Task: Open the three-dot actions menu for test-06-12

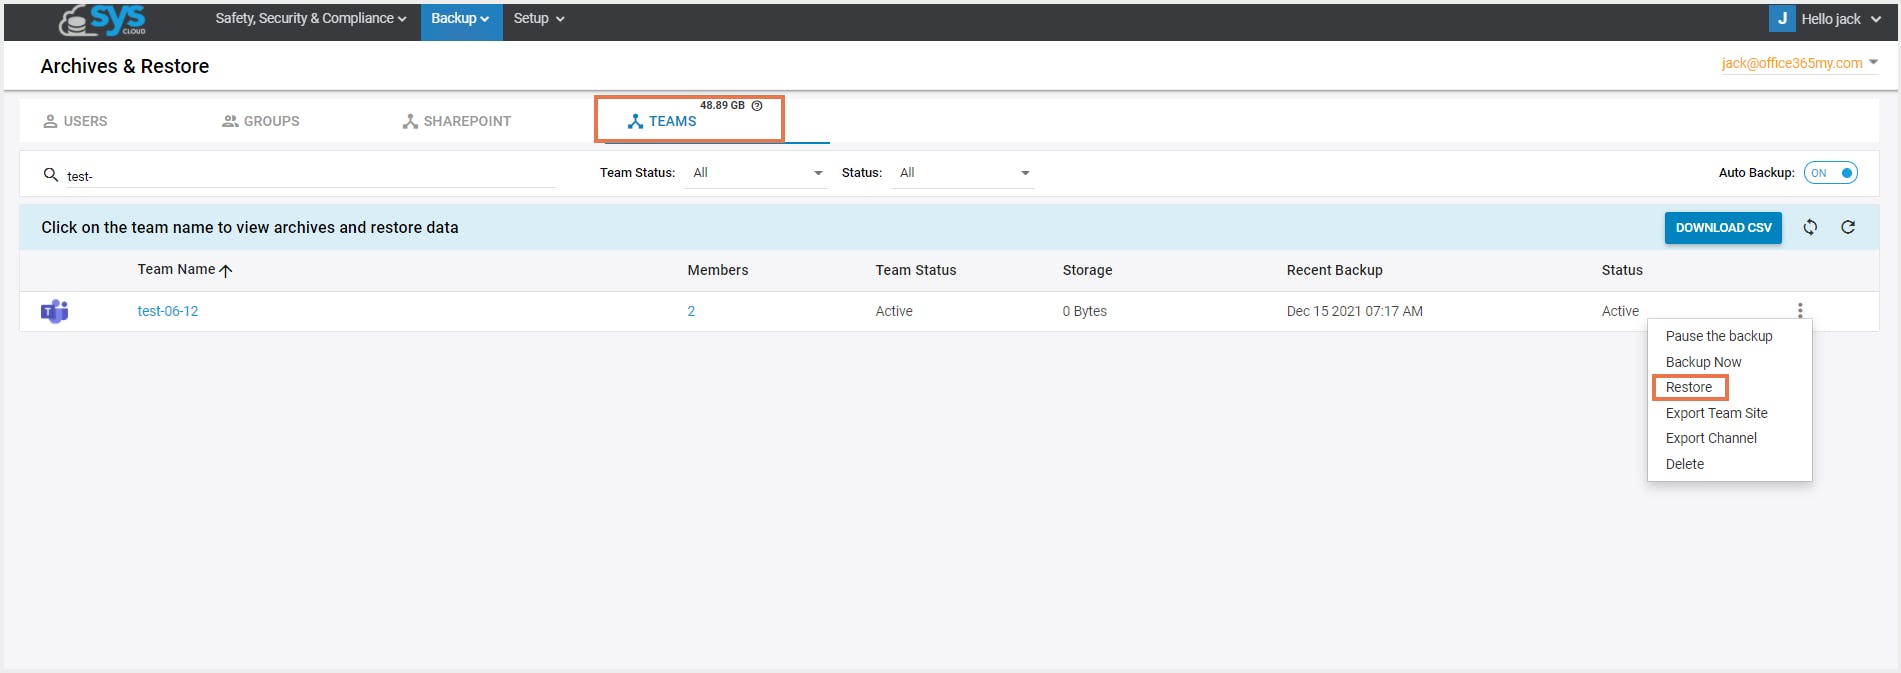Action: 1800,311
